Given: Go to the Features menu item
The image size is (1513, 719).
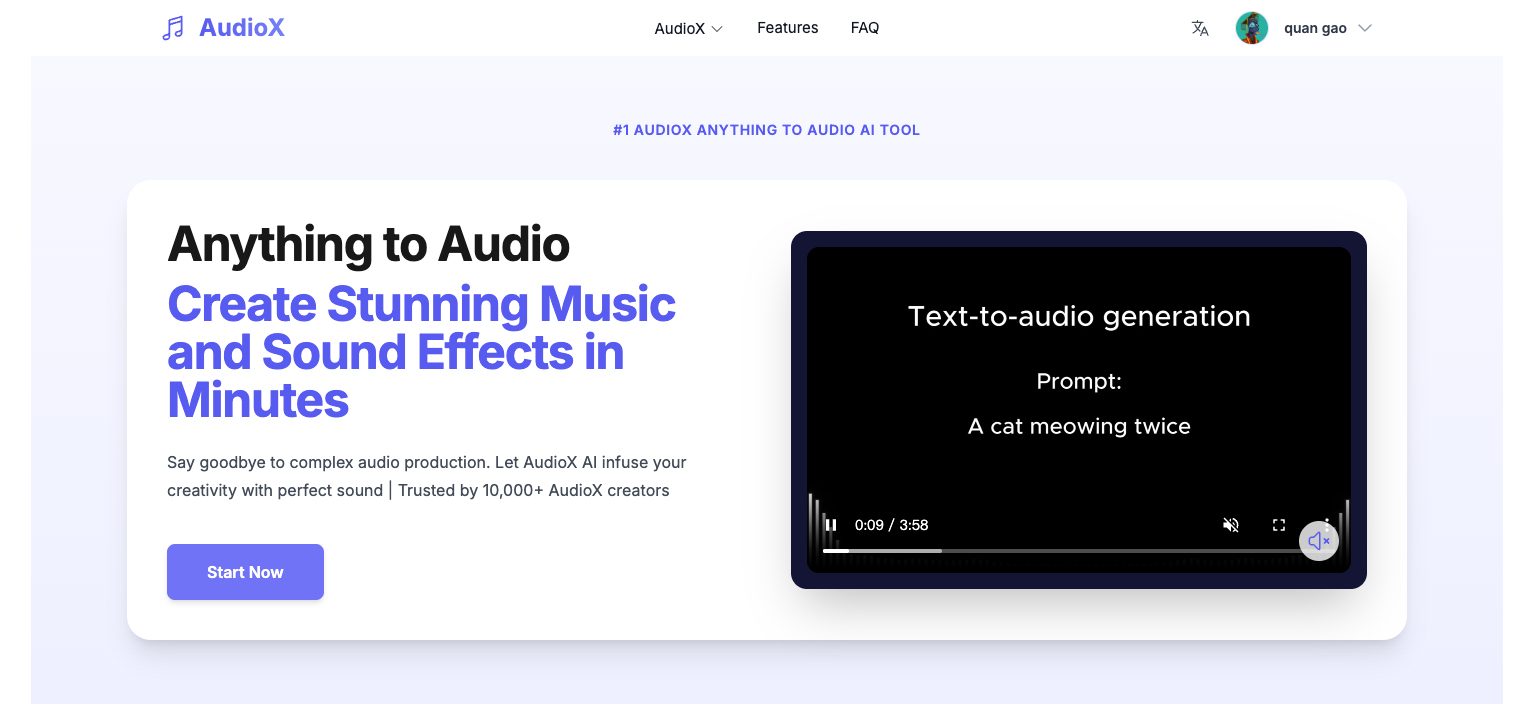Looking at the screenshot, I should (788, 28).
